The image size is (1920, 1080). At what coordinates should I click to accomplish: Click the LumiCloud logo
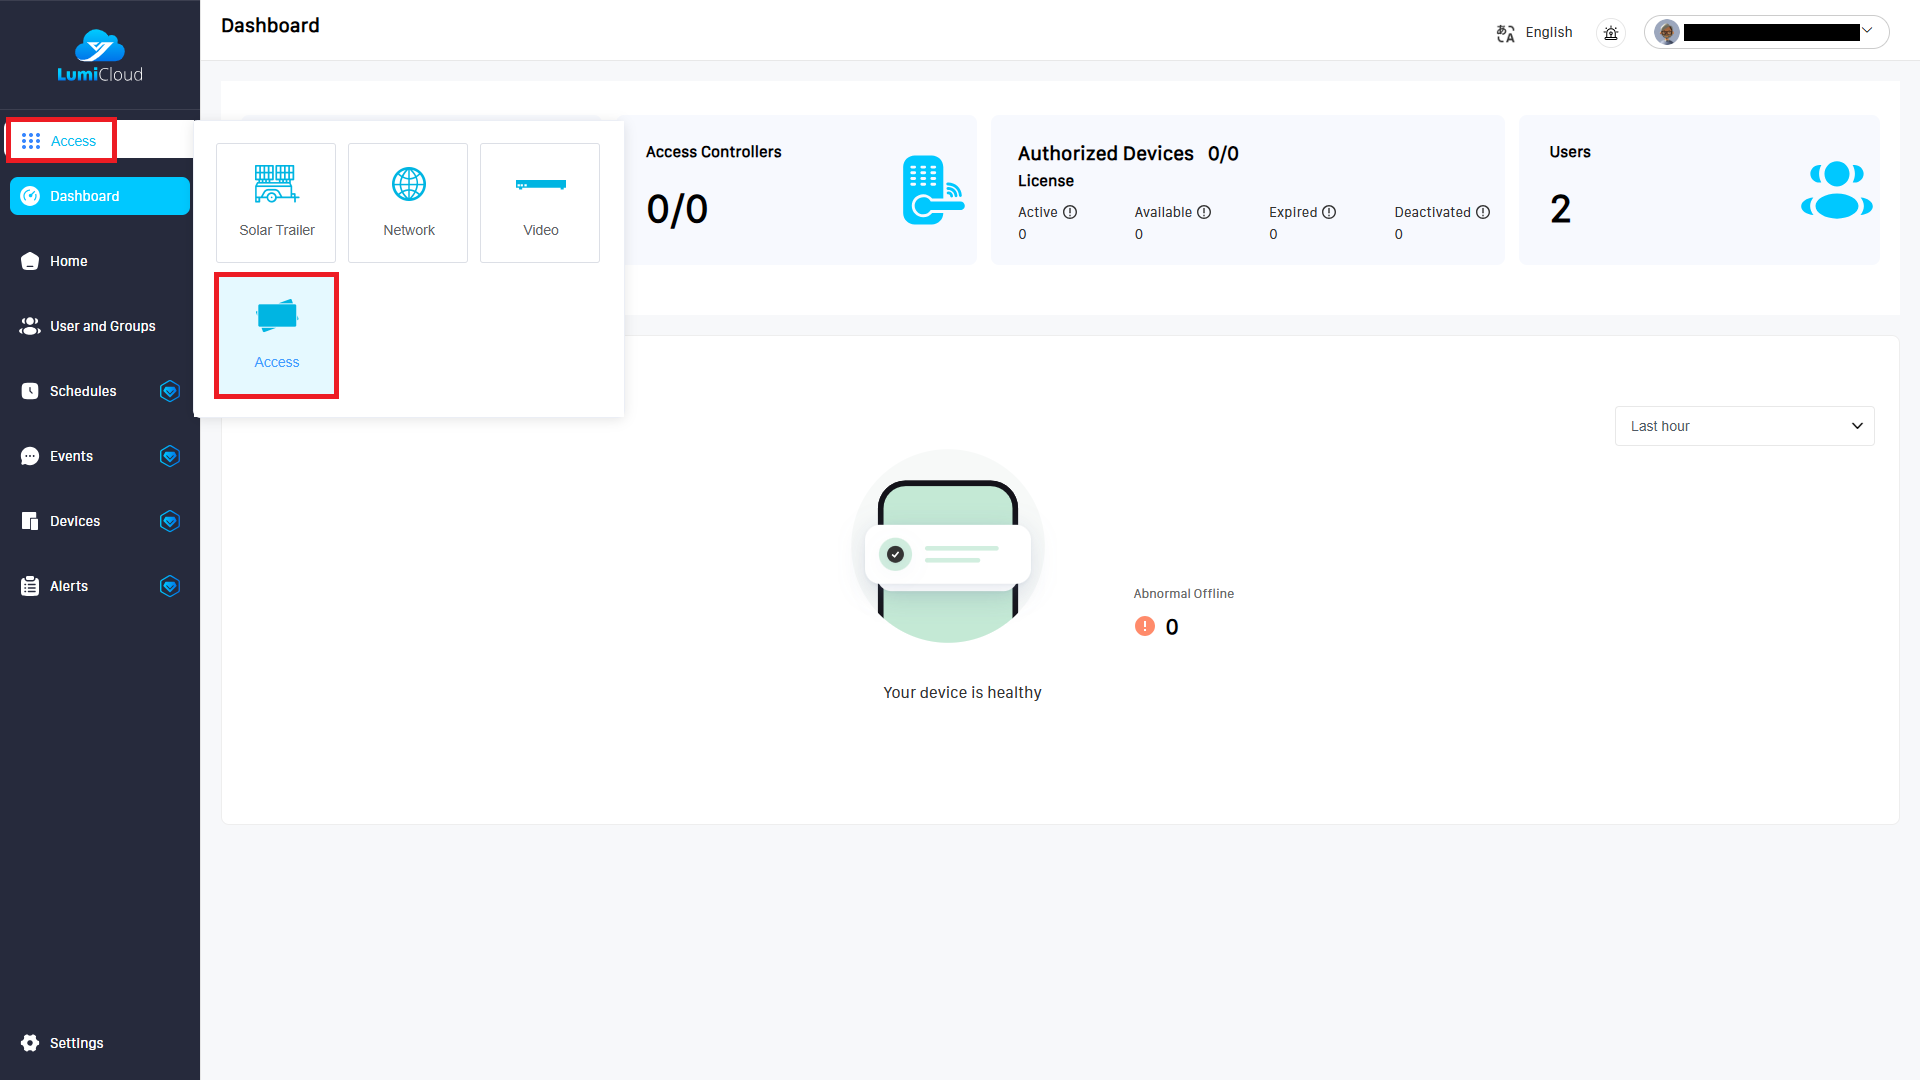pos(100,56)
